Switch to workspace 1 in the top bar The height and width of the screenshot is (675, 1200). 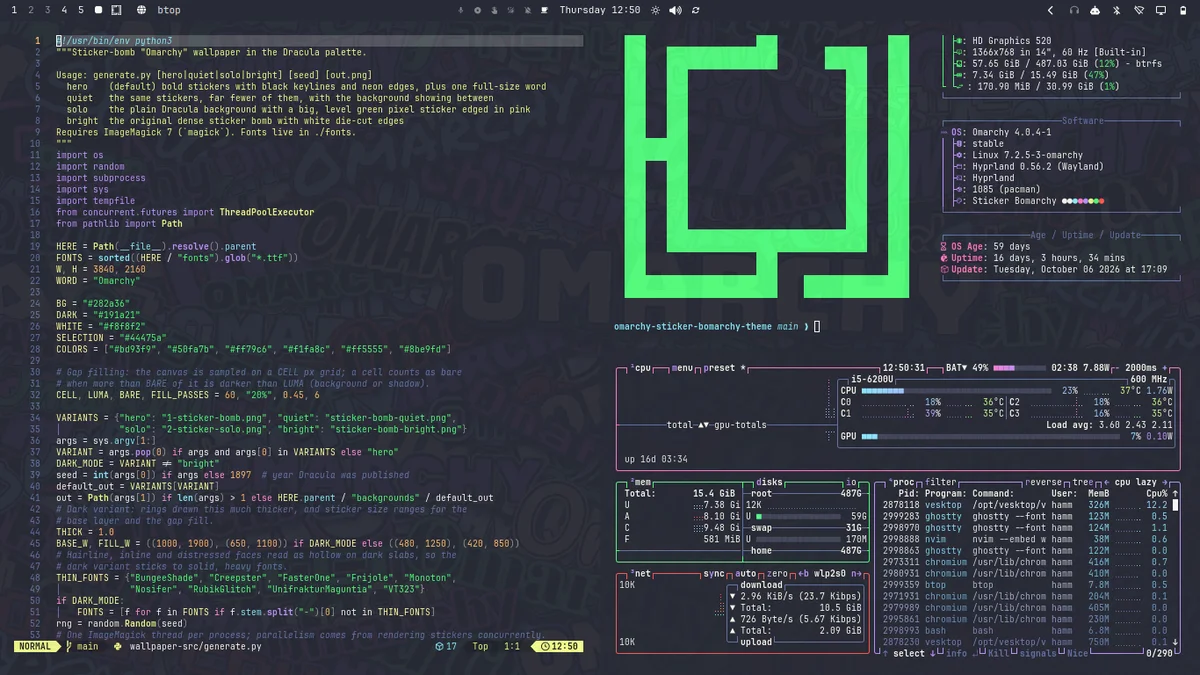click(x=14, y=10)
